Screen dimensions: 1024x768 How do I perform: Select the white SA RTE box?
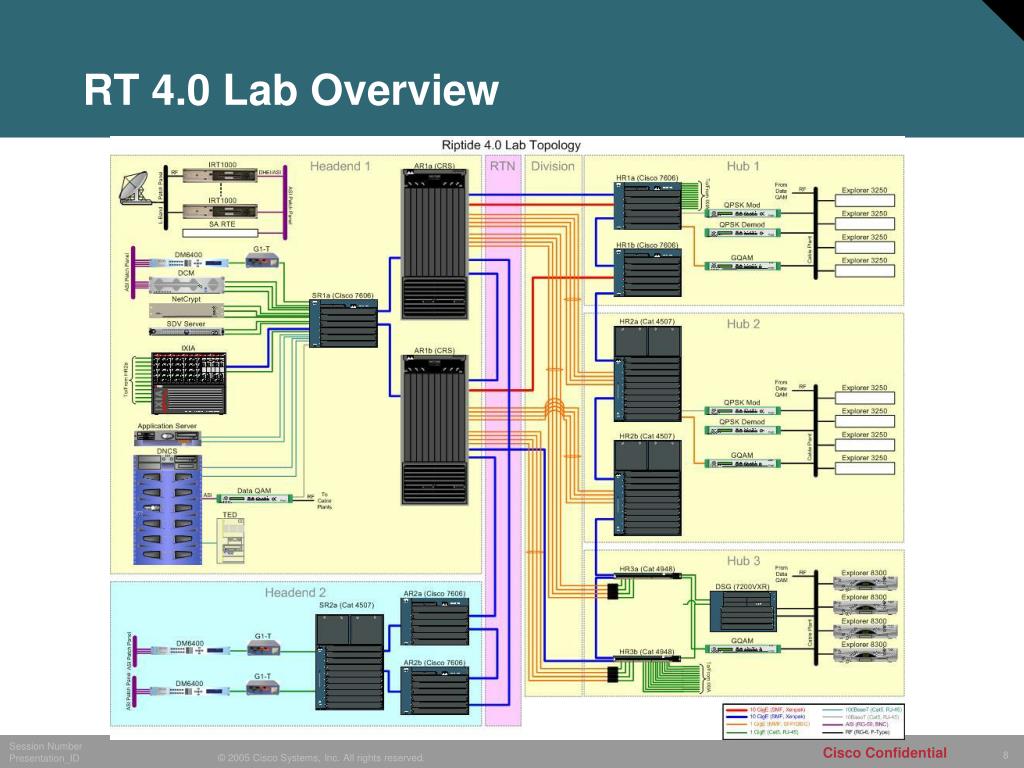tap(220, 233)
